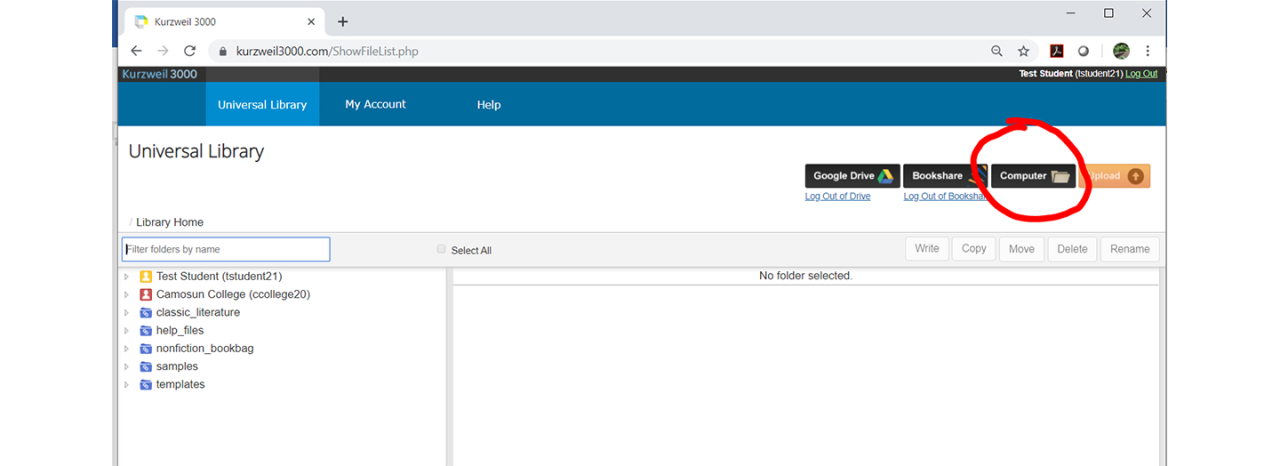Click the Copy button
The image size is (1280, 466).
[x=974, y=249]
